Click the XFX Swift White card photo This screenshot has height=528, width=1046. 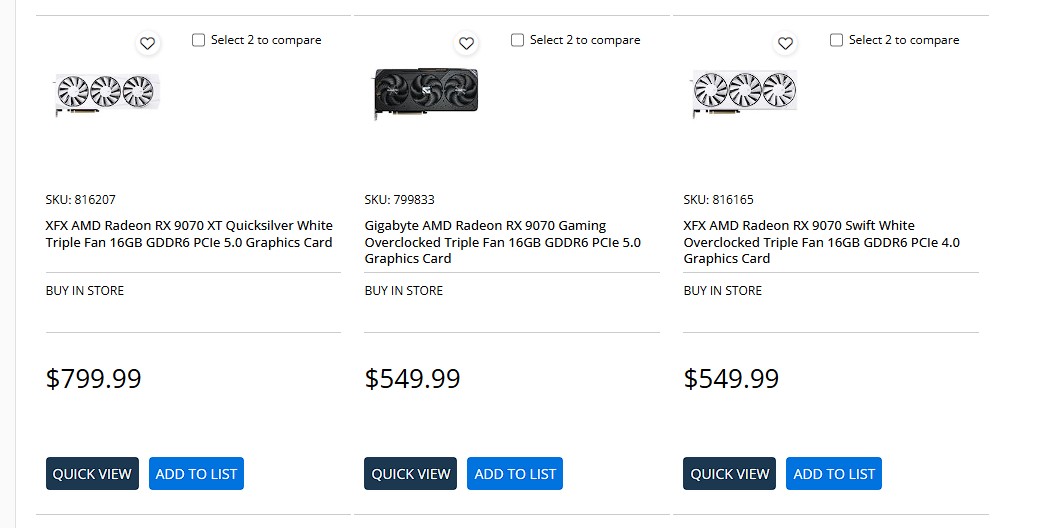click(745, 93)
